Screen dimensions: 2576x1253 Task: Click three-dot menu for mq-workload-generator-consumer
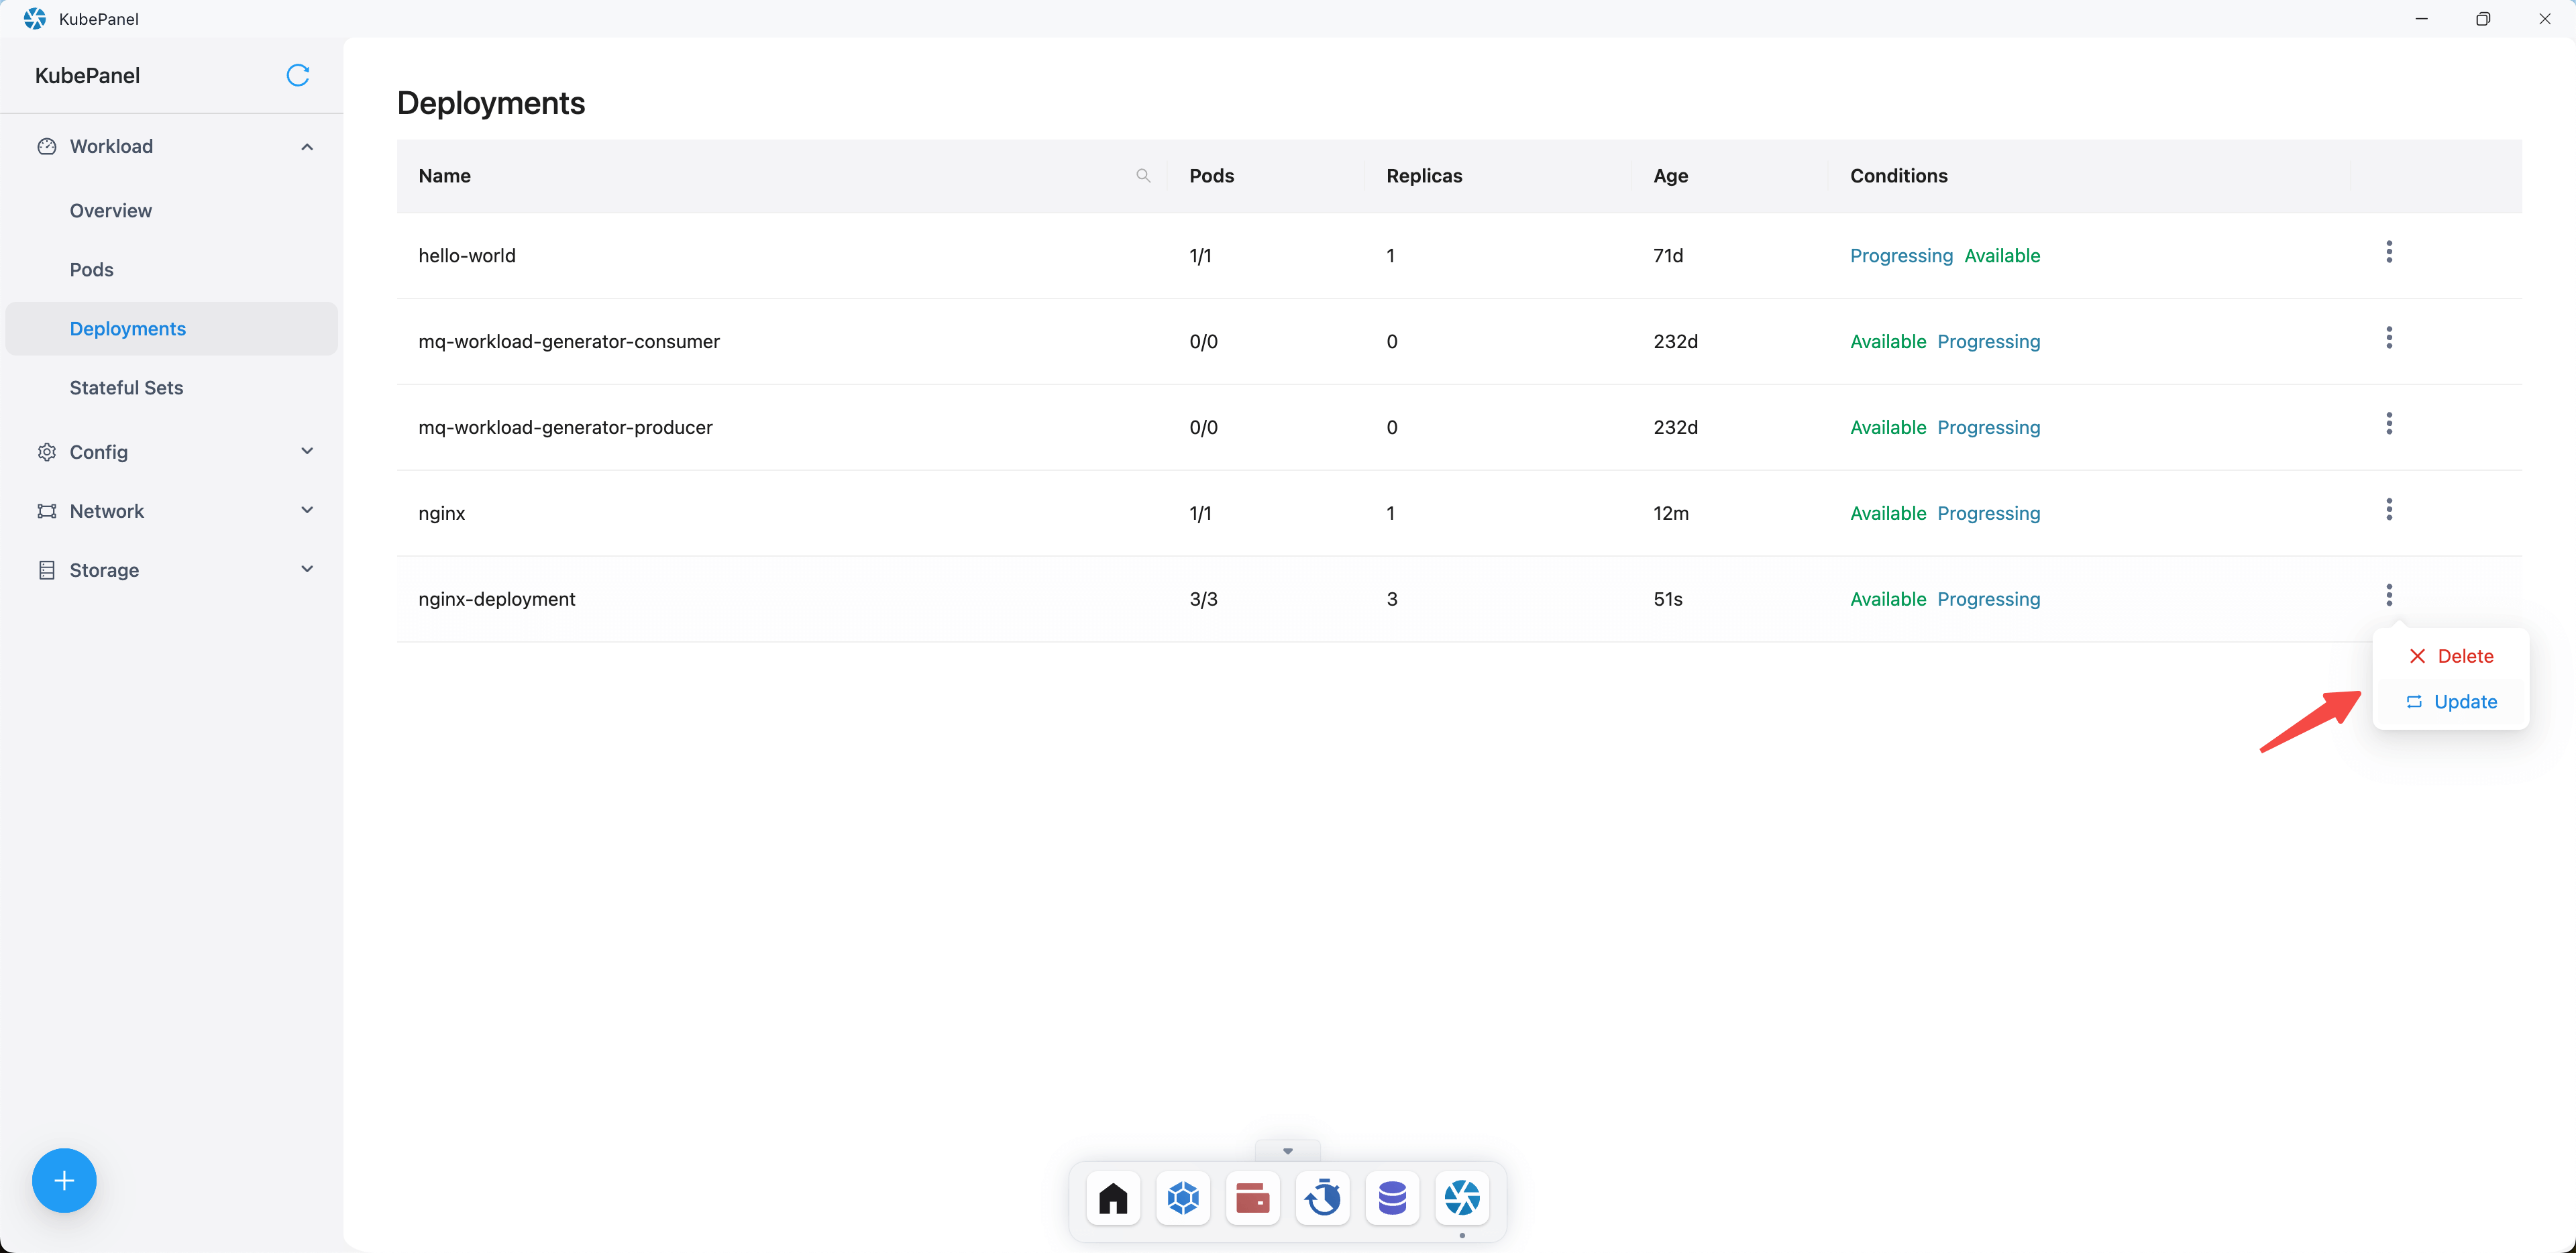pos(2389,338)
